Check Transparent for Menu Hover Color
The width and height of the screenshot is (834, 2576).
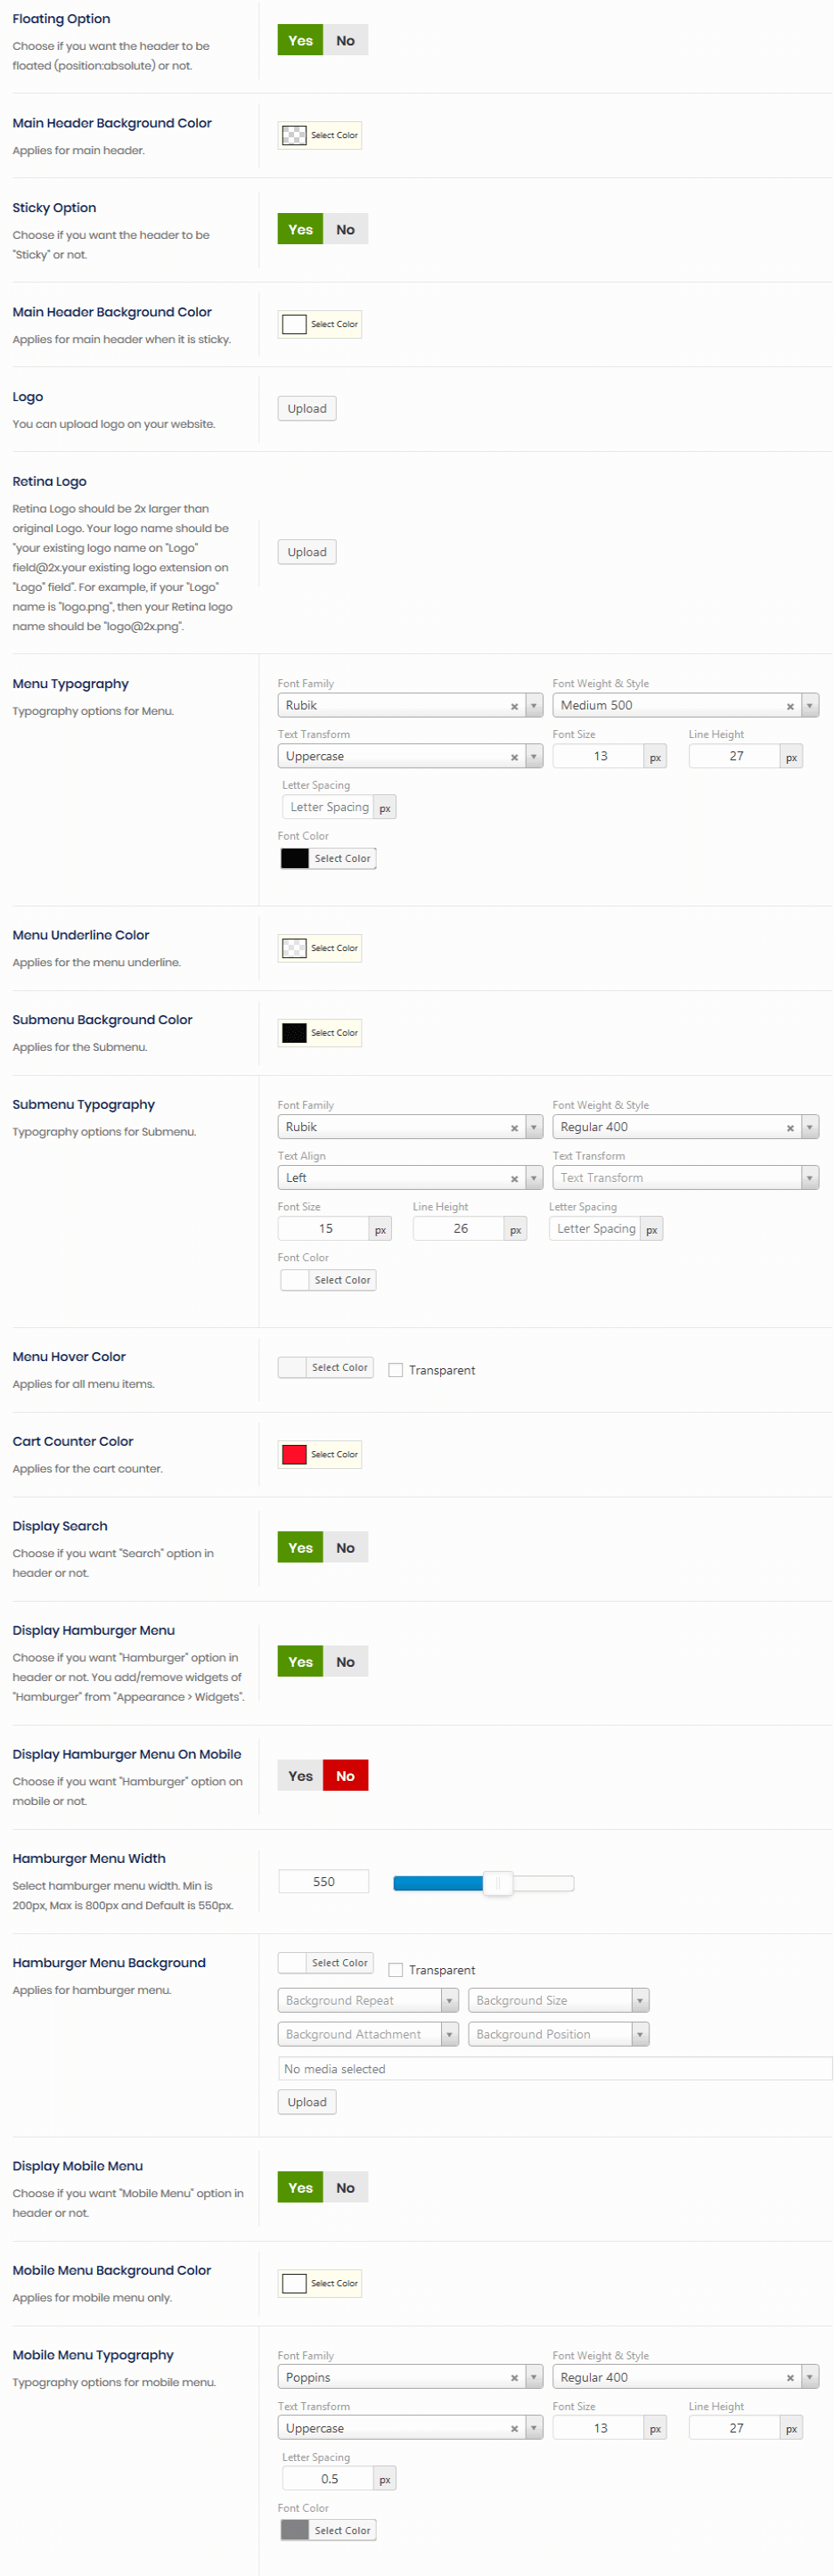(x=396, y=1370)
